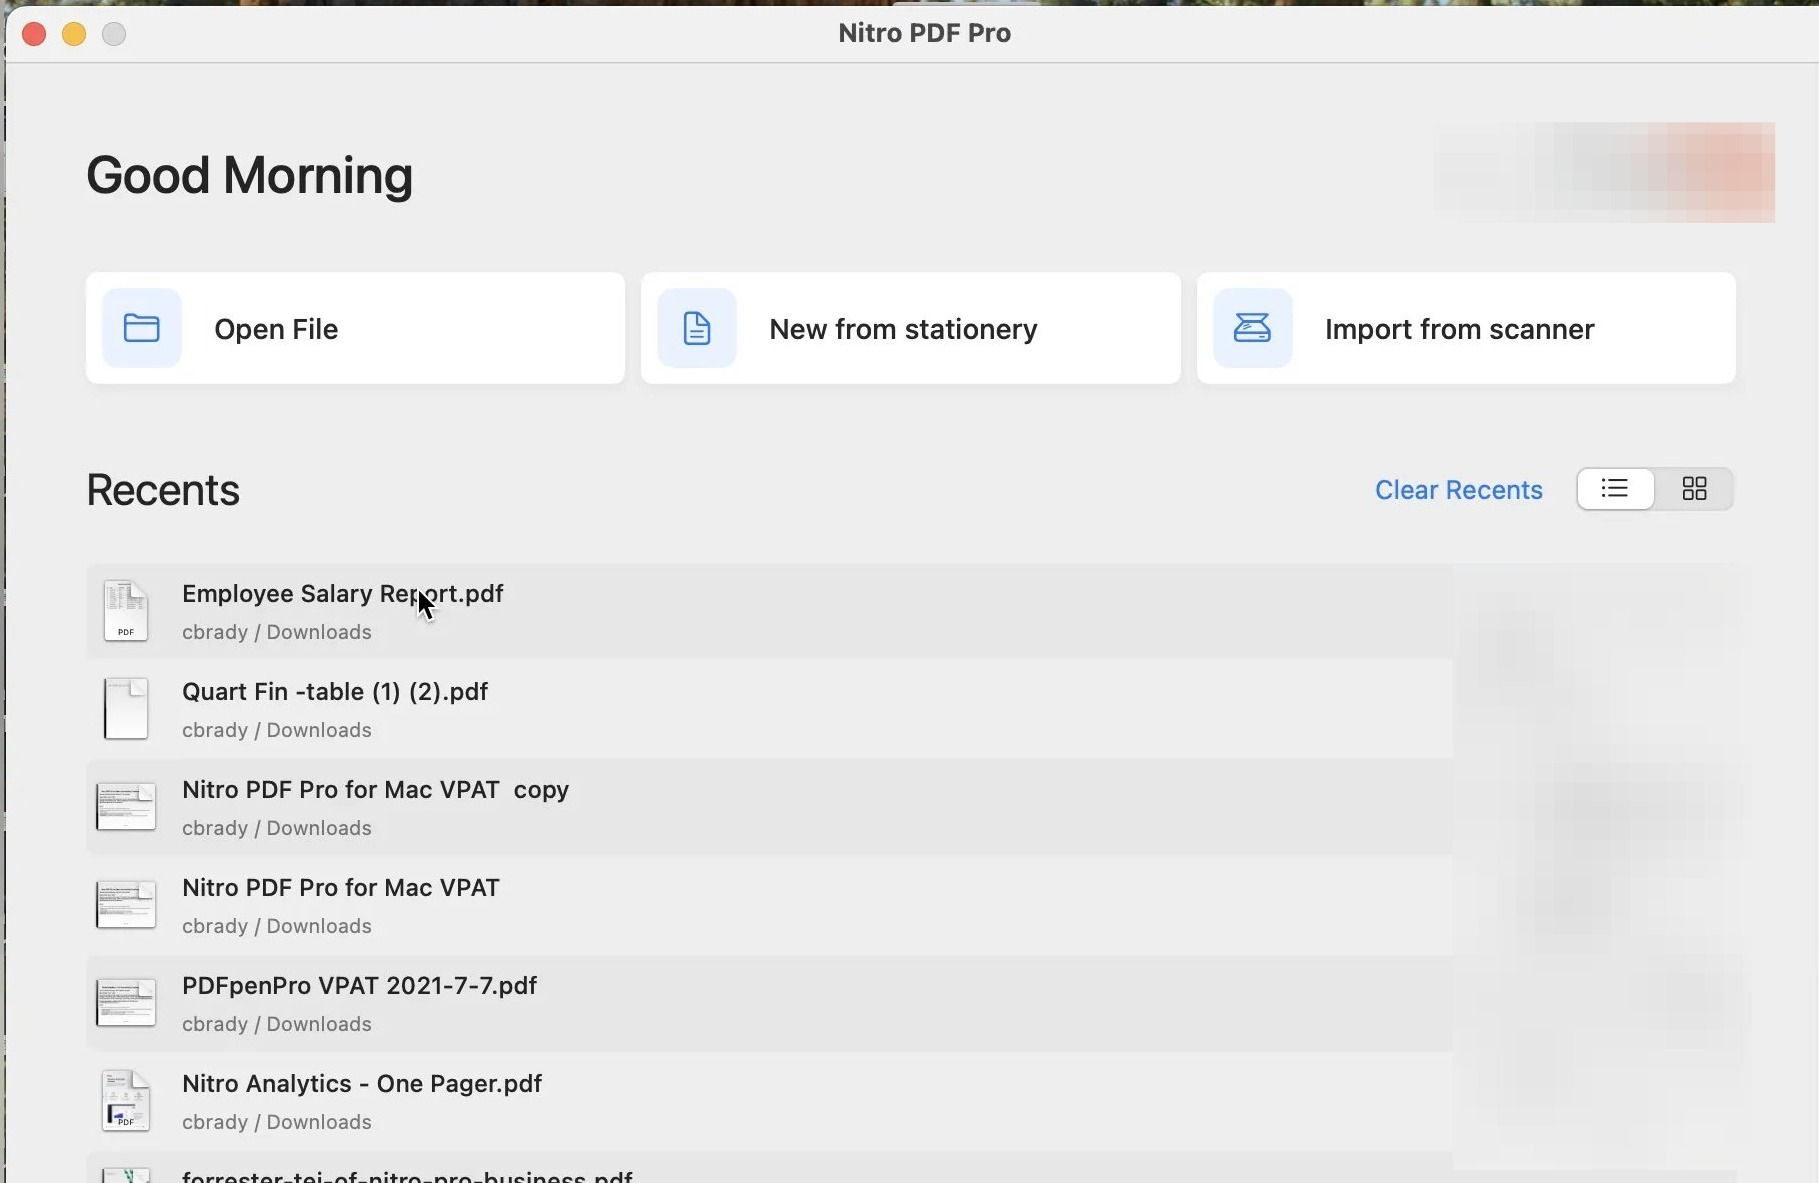Switch Recents to list view

coord(1615,489)
